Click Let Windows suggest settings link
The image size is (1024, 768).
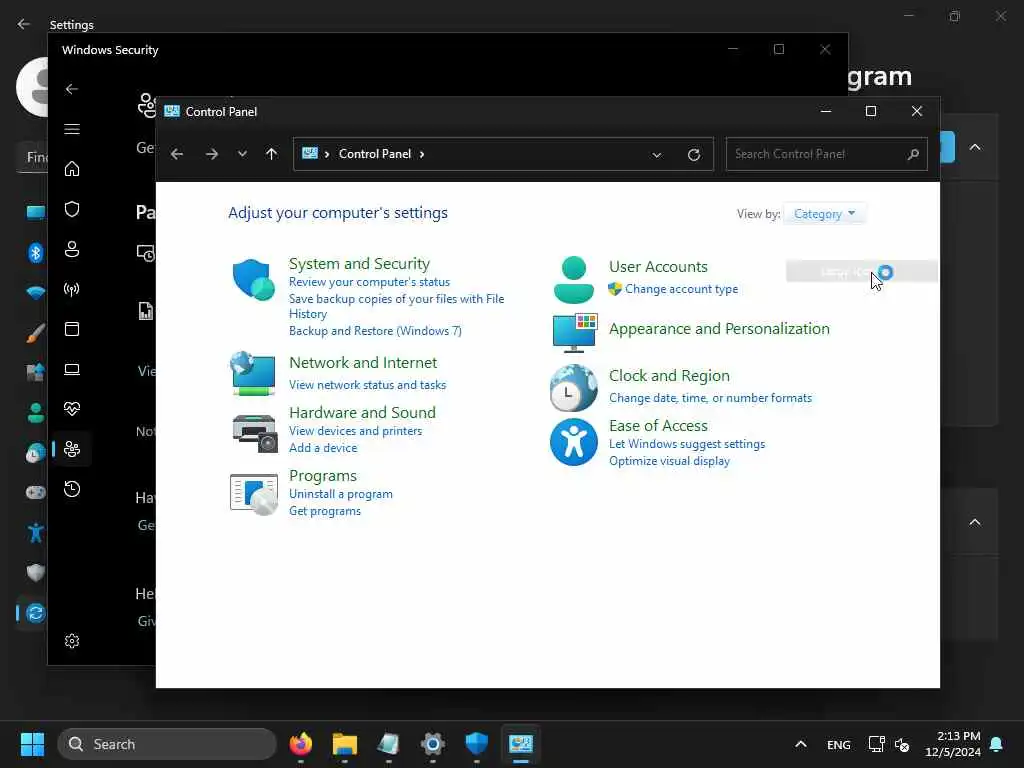tap(687, 444)
